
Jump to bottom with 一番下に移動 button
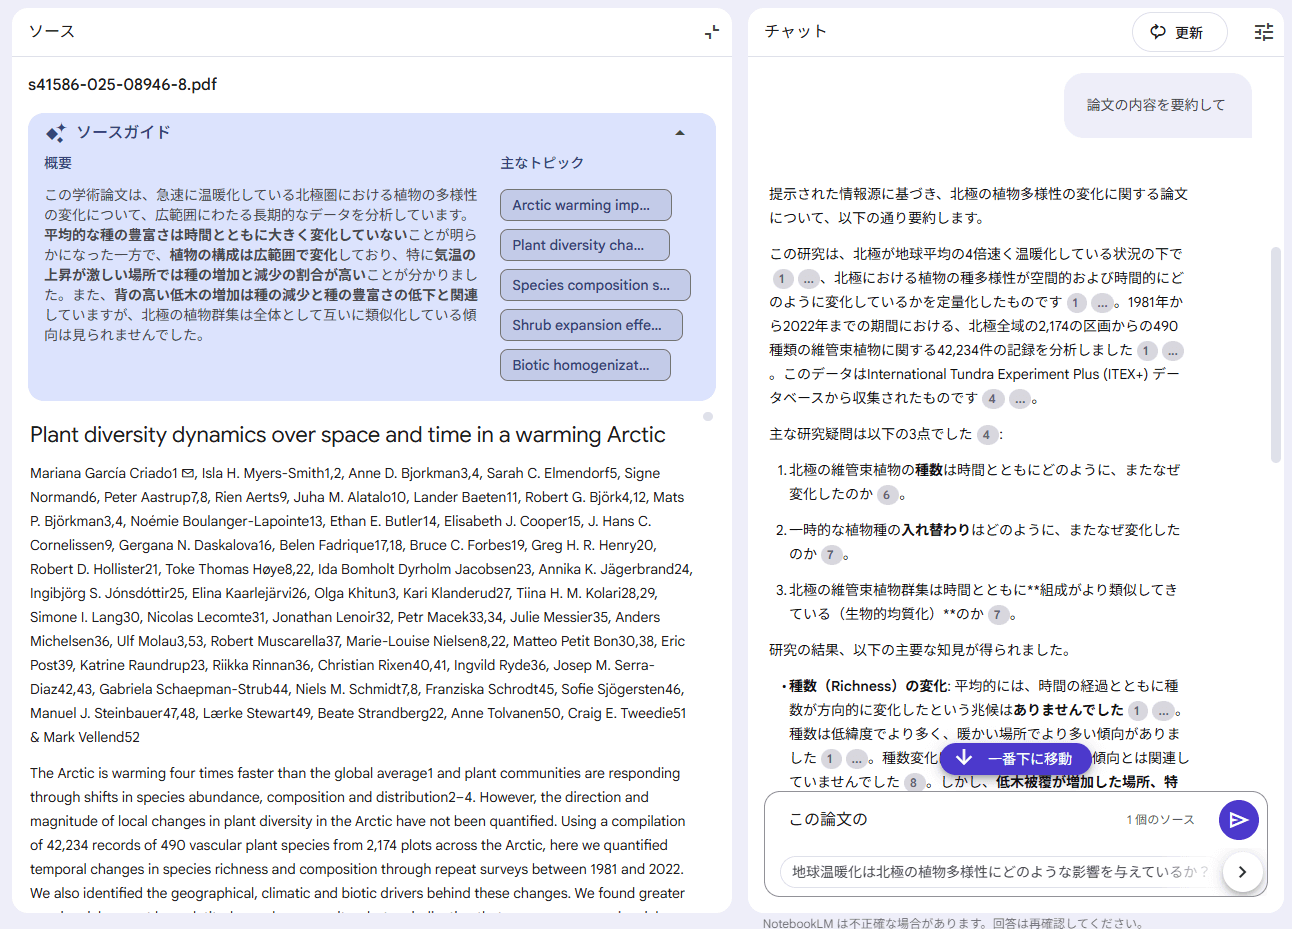pyautogui.click(x=1015, y=759)
